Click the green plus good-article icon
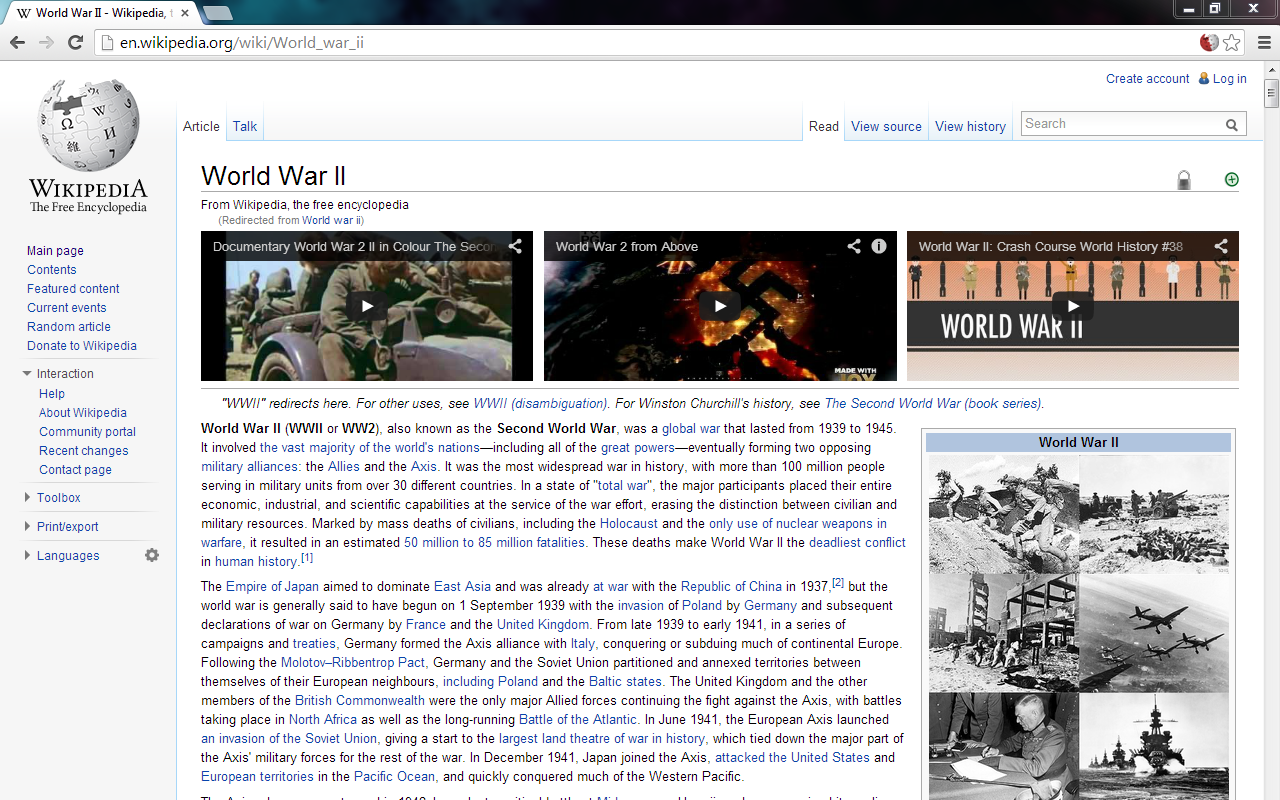This screenshot has width=1280, height=800. [x=1232, y=179]
